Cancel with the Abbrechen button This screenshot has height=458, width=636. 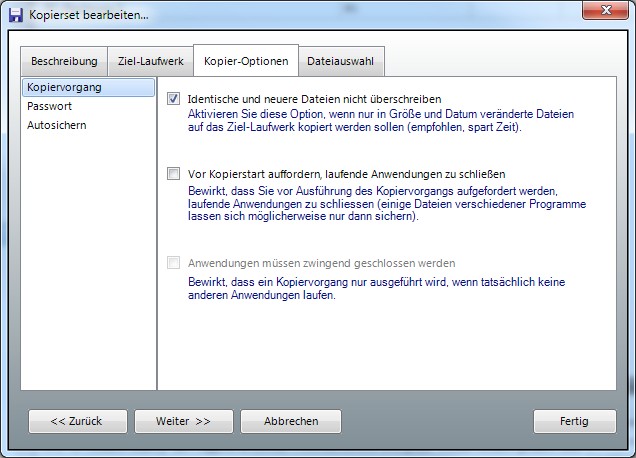coord(291,421)
